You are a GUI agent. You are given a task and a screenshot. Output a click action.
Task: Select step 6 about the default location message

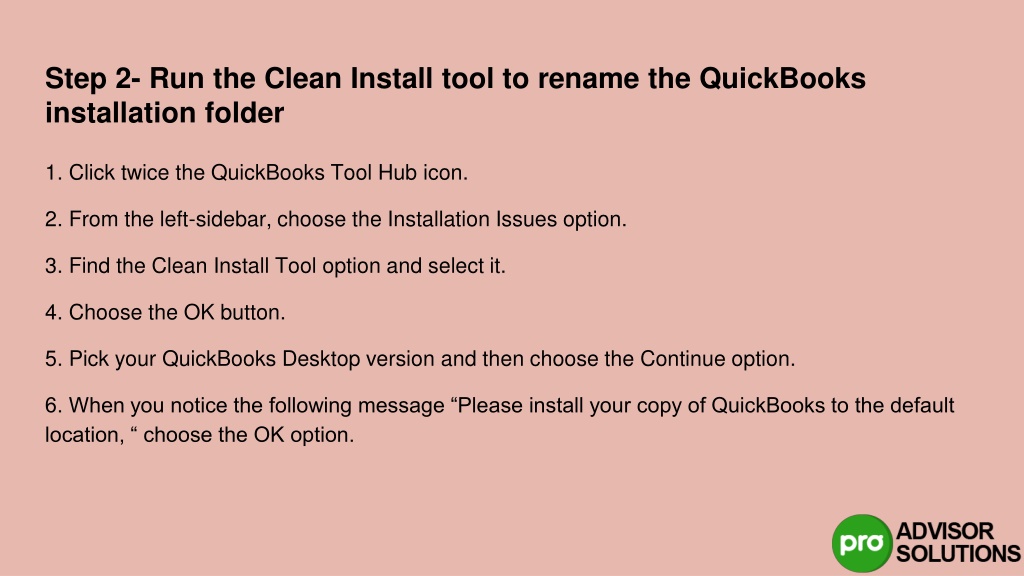[x=500, y=420]
